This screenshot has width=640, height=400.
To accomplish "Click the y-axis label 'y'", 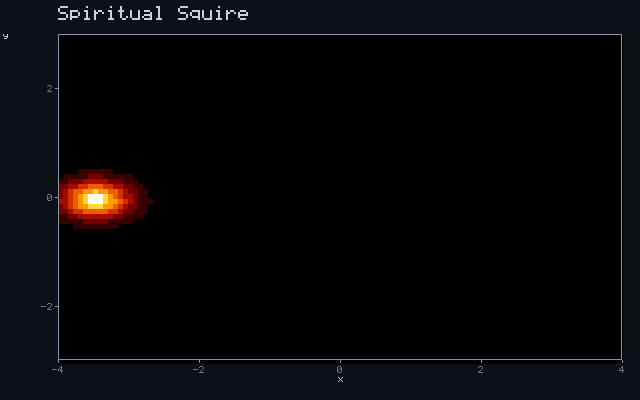I will 5,36.
